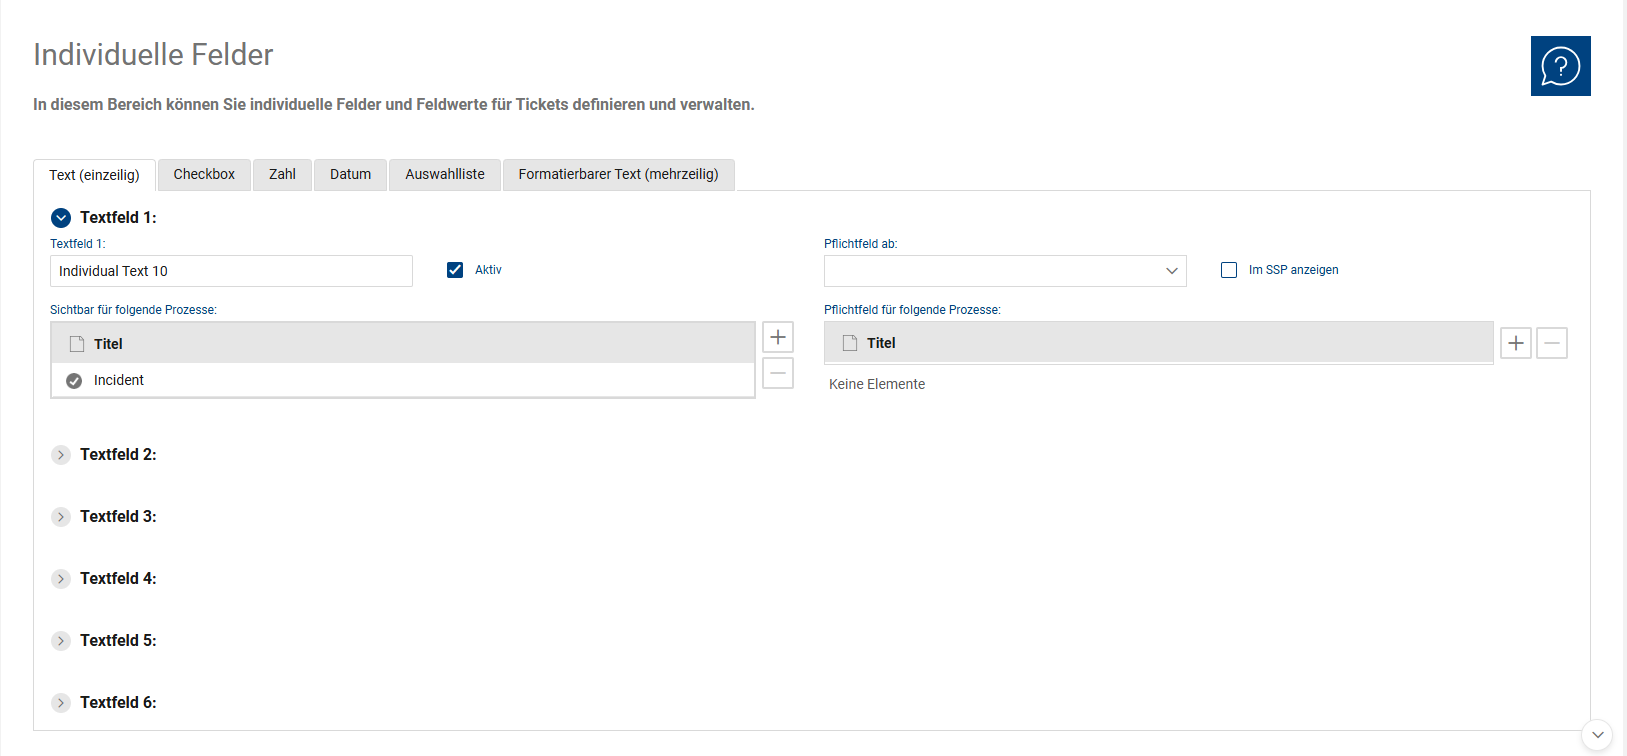Click the document icon in the Pflichtfeld Titel header
Viewport: 1627px width, 756px height.
[850, 343]
